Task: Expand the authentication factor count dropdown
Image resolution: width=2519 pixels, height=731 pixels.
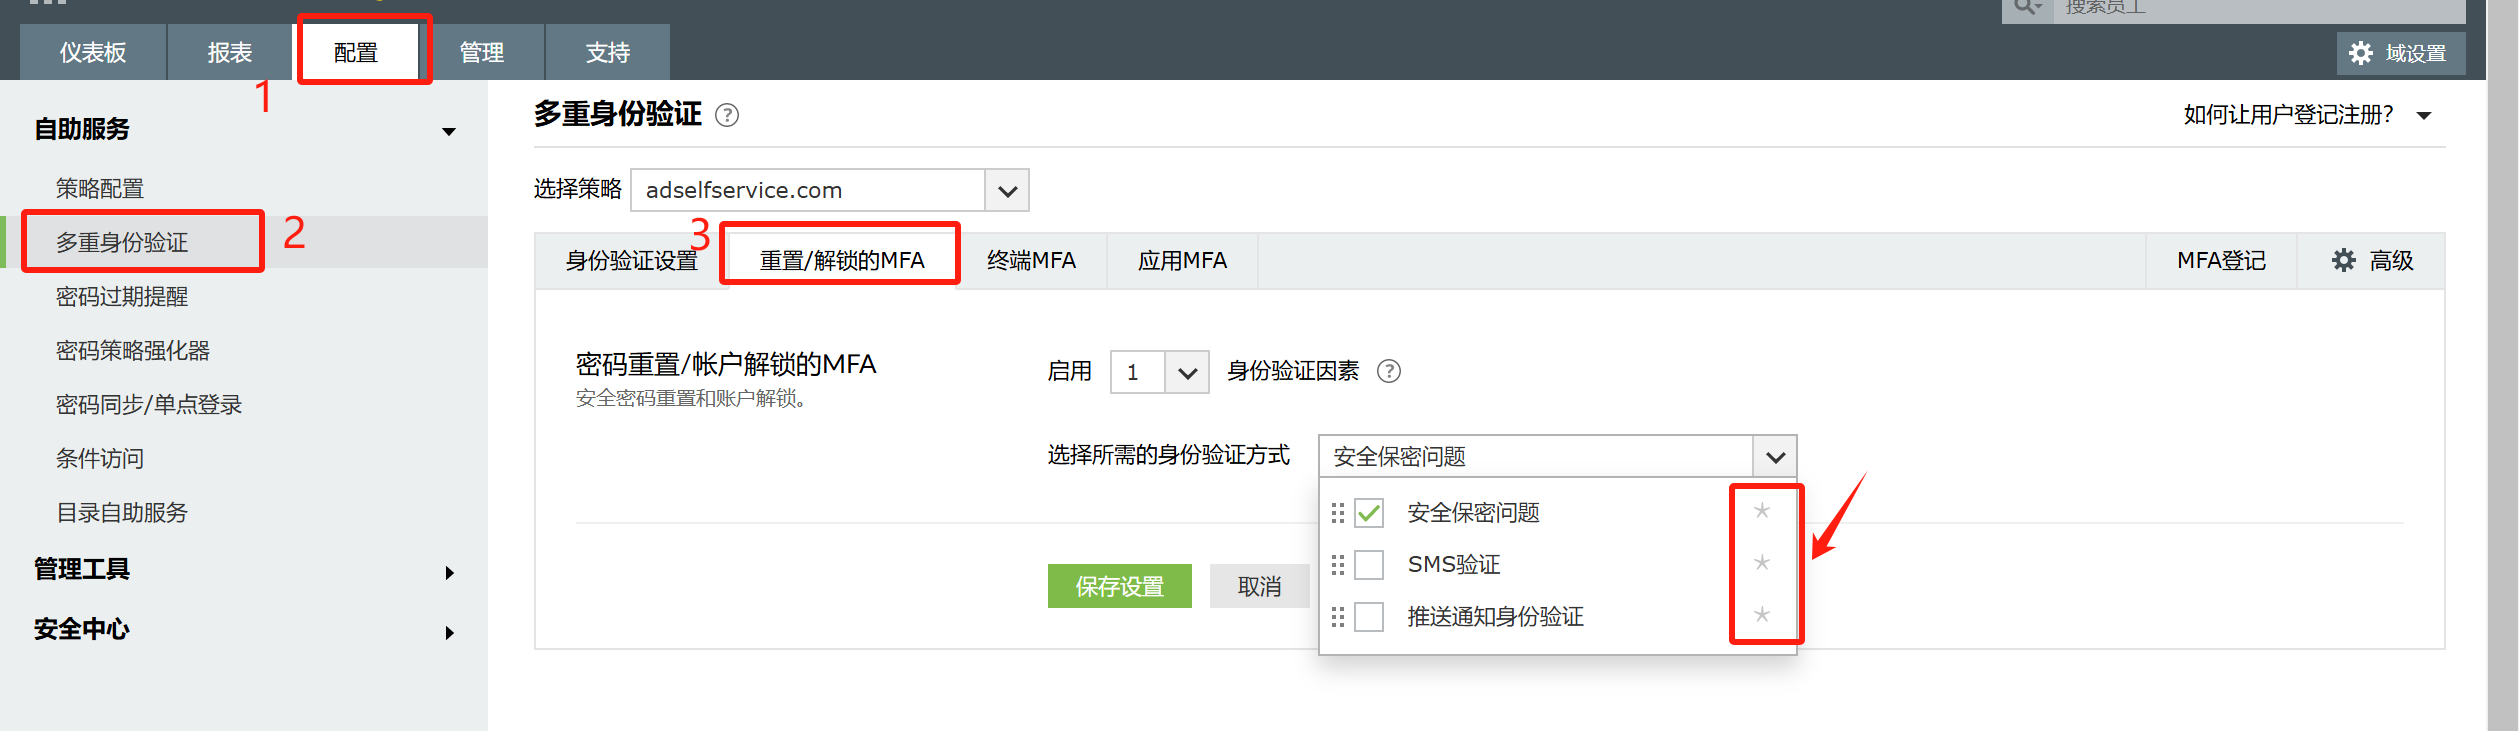Action: click(x=1187, y=372)
